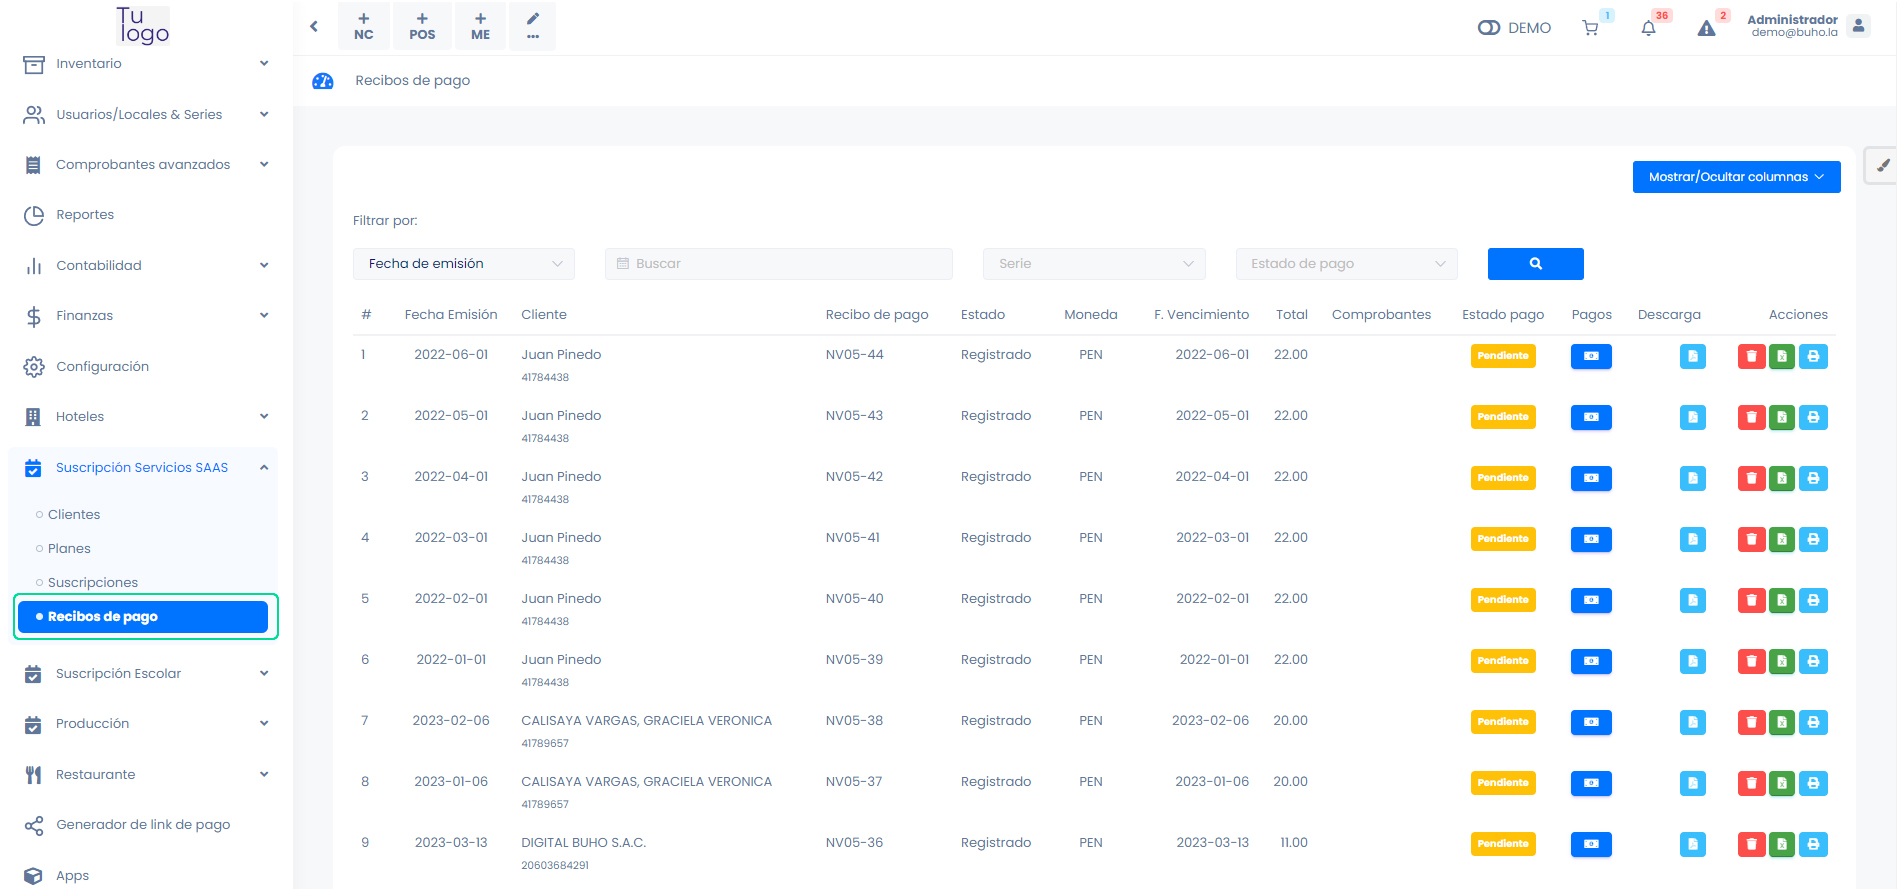Download document for receipt NV05-40
The image size is (1897, 889).
1692,600
